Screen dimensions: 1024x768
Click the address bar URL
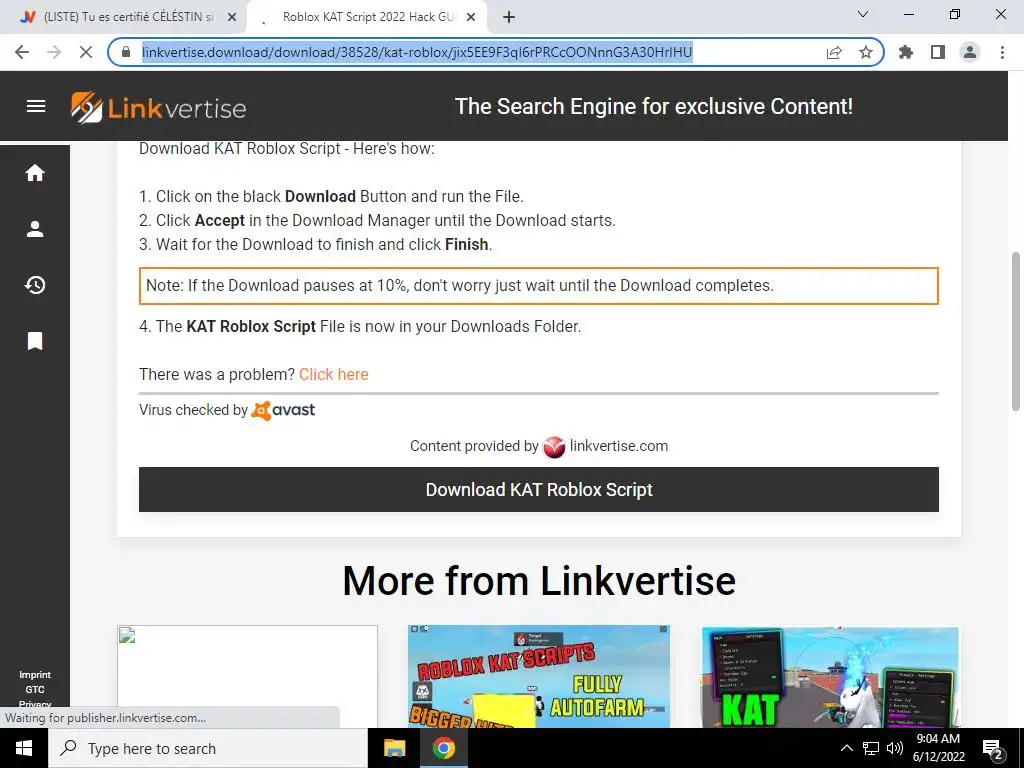(417, 52)
